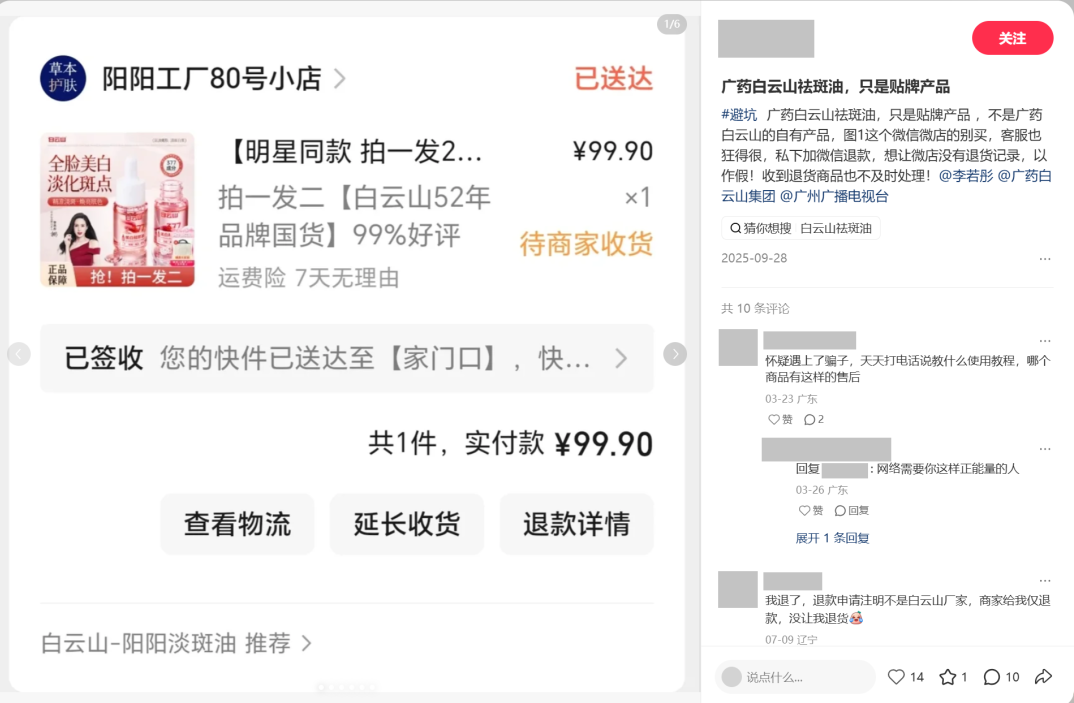Click the author avatar placeholder at top
Image resolution: width=1074 pixels, height=703 pixels.
[766, 39]
